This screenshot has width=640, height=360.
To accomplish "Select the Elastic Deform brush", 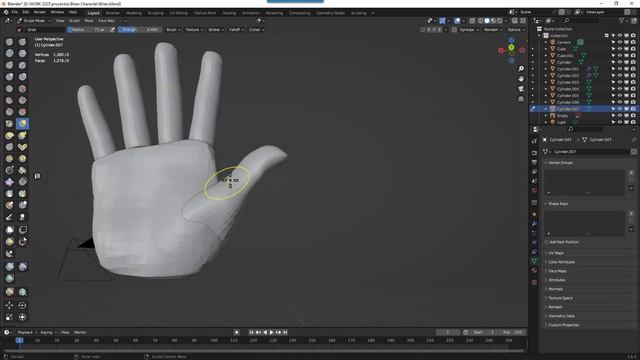I will coord(9,135).
